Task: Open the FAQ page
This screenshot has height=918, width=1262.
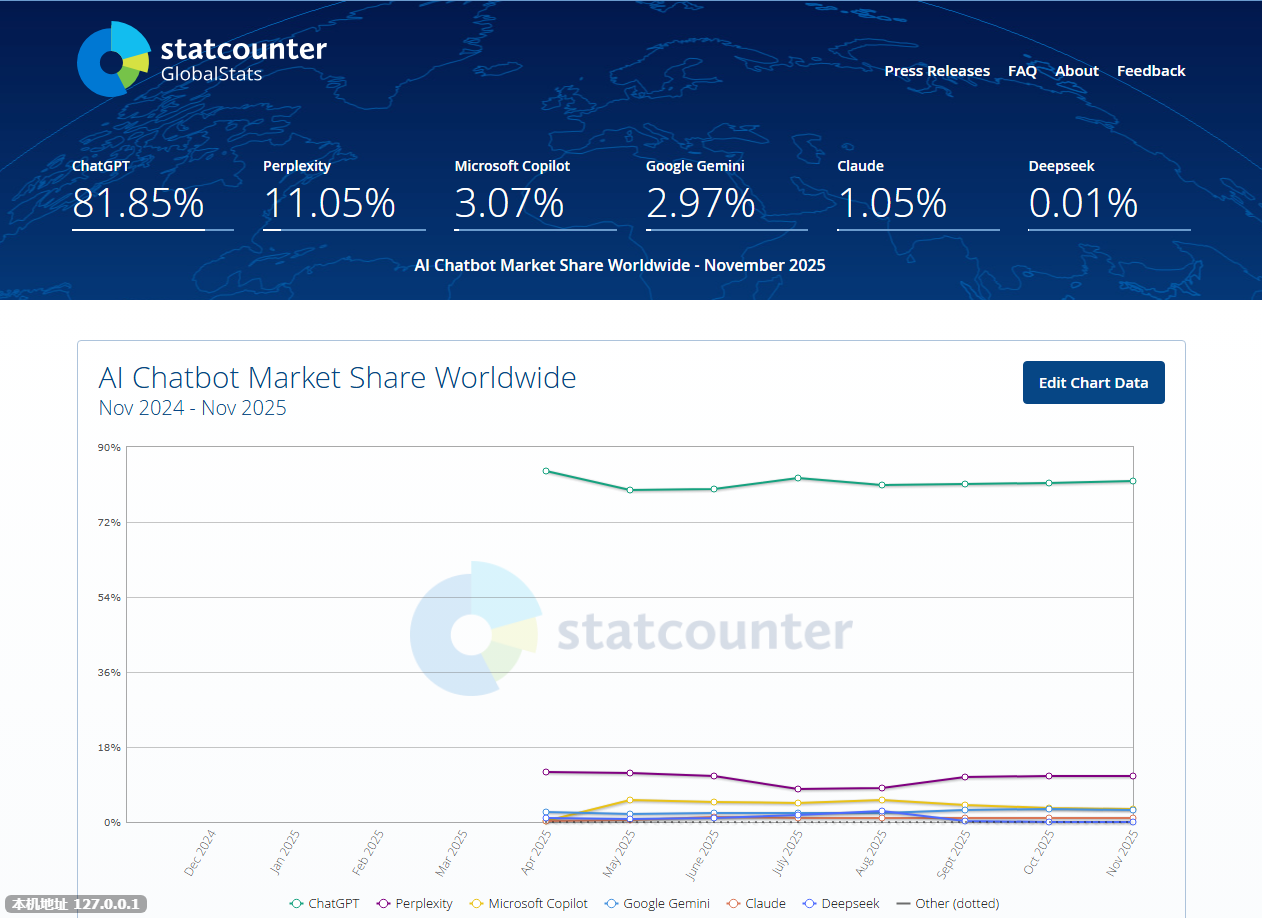Action: point(1022,71)
